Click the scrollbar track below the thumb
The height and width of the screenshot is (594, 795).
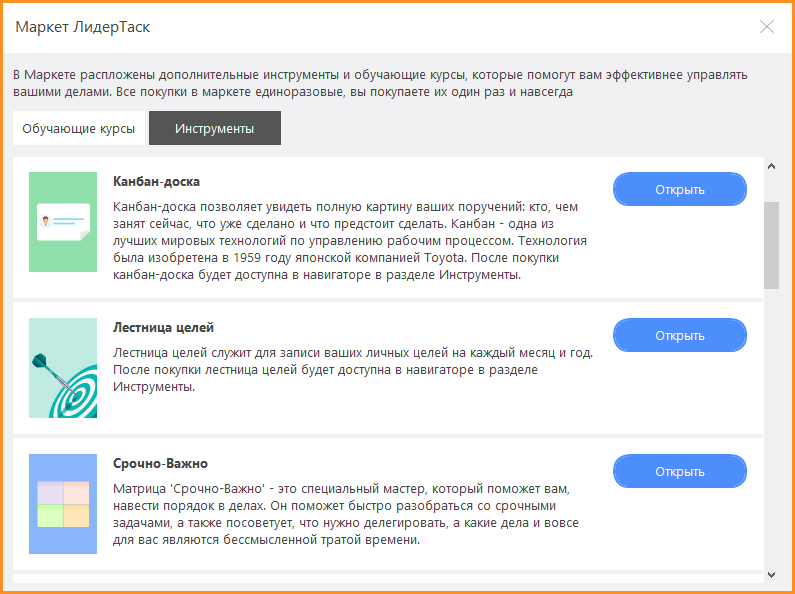pos(772,427)
